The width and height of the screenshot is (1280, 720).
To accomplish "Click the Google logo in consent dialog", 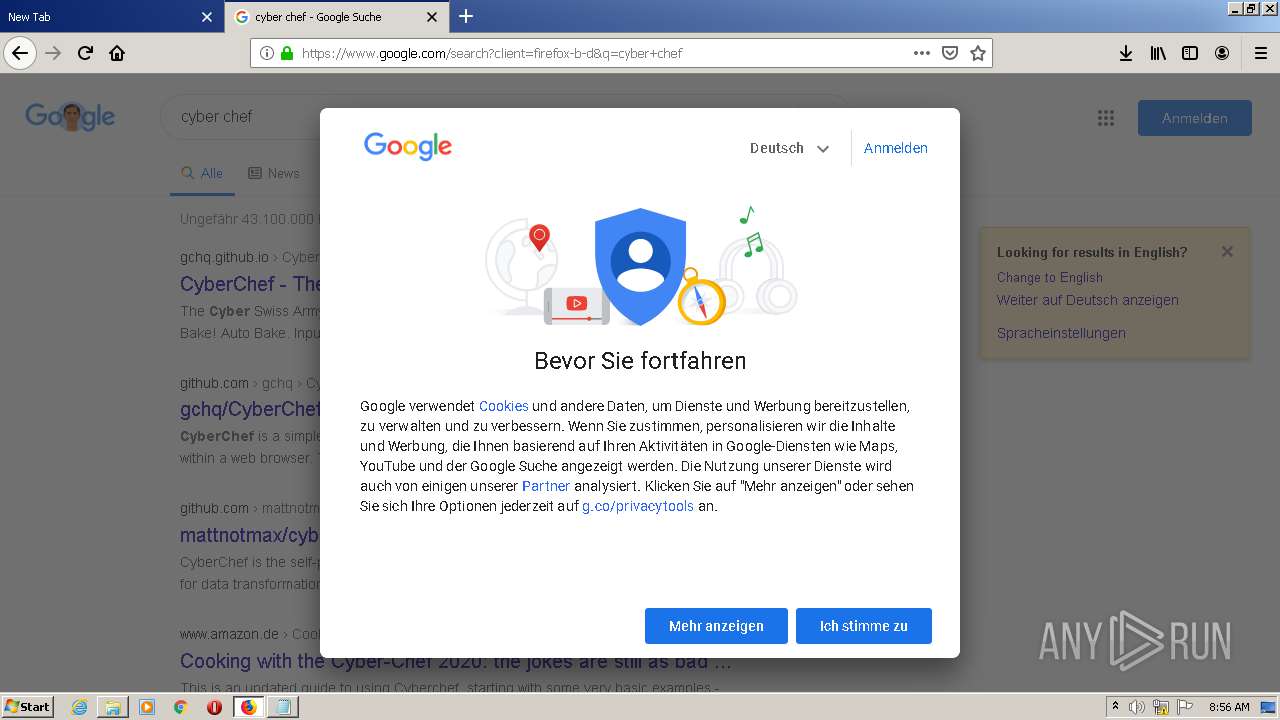I will [x=408, y=147].
